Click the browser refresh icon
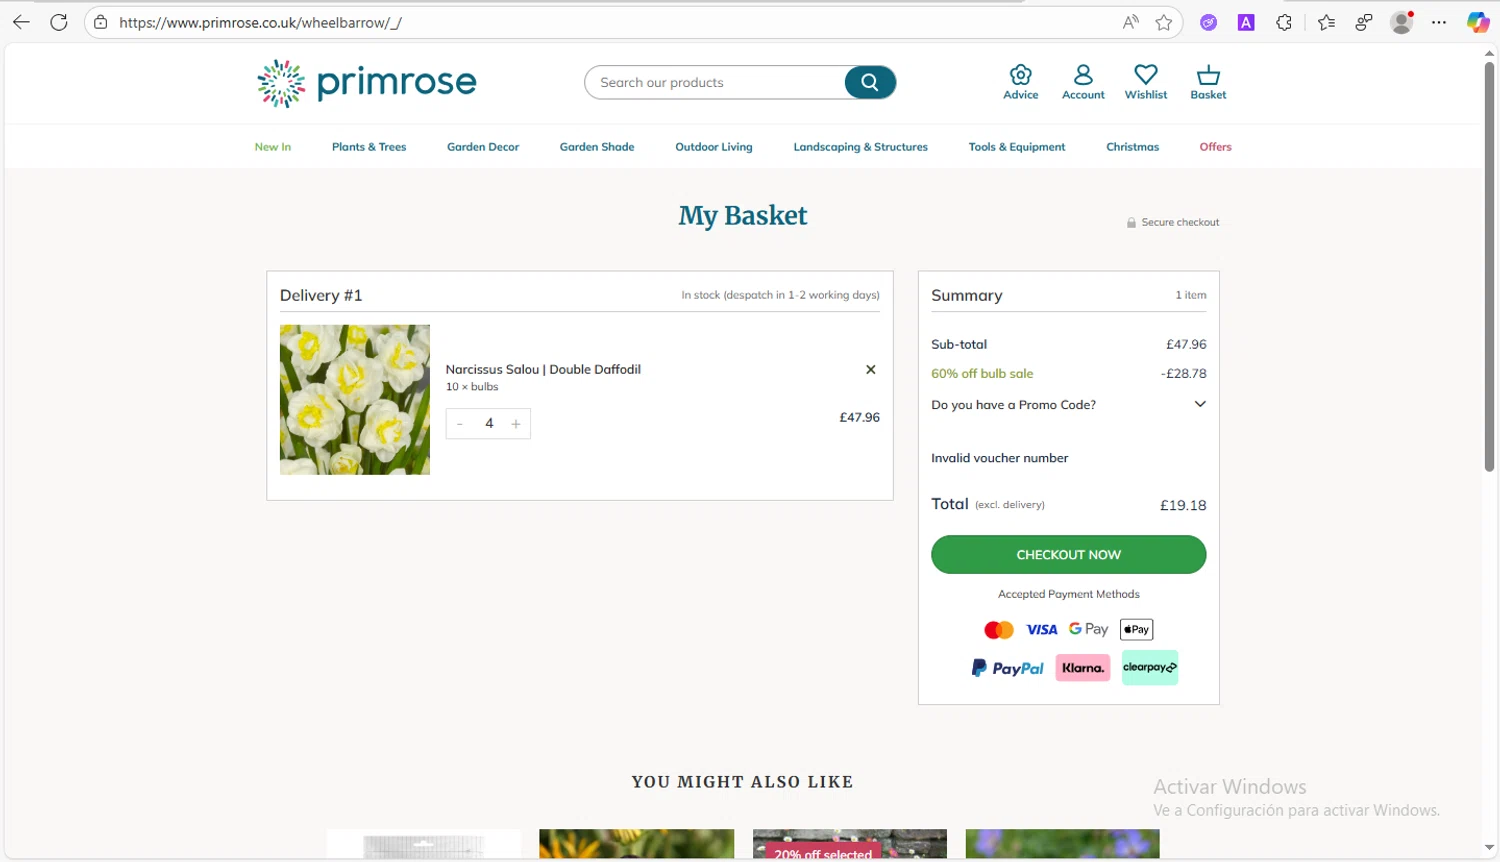1500x862 pixels. [59, 22]
